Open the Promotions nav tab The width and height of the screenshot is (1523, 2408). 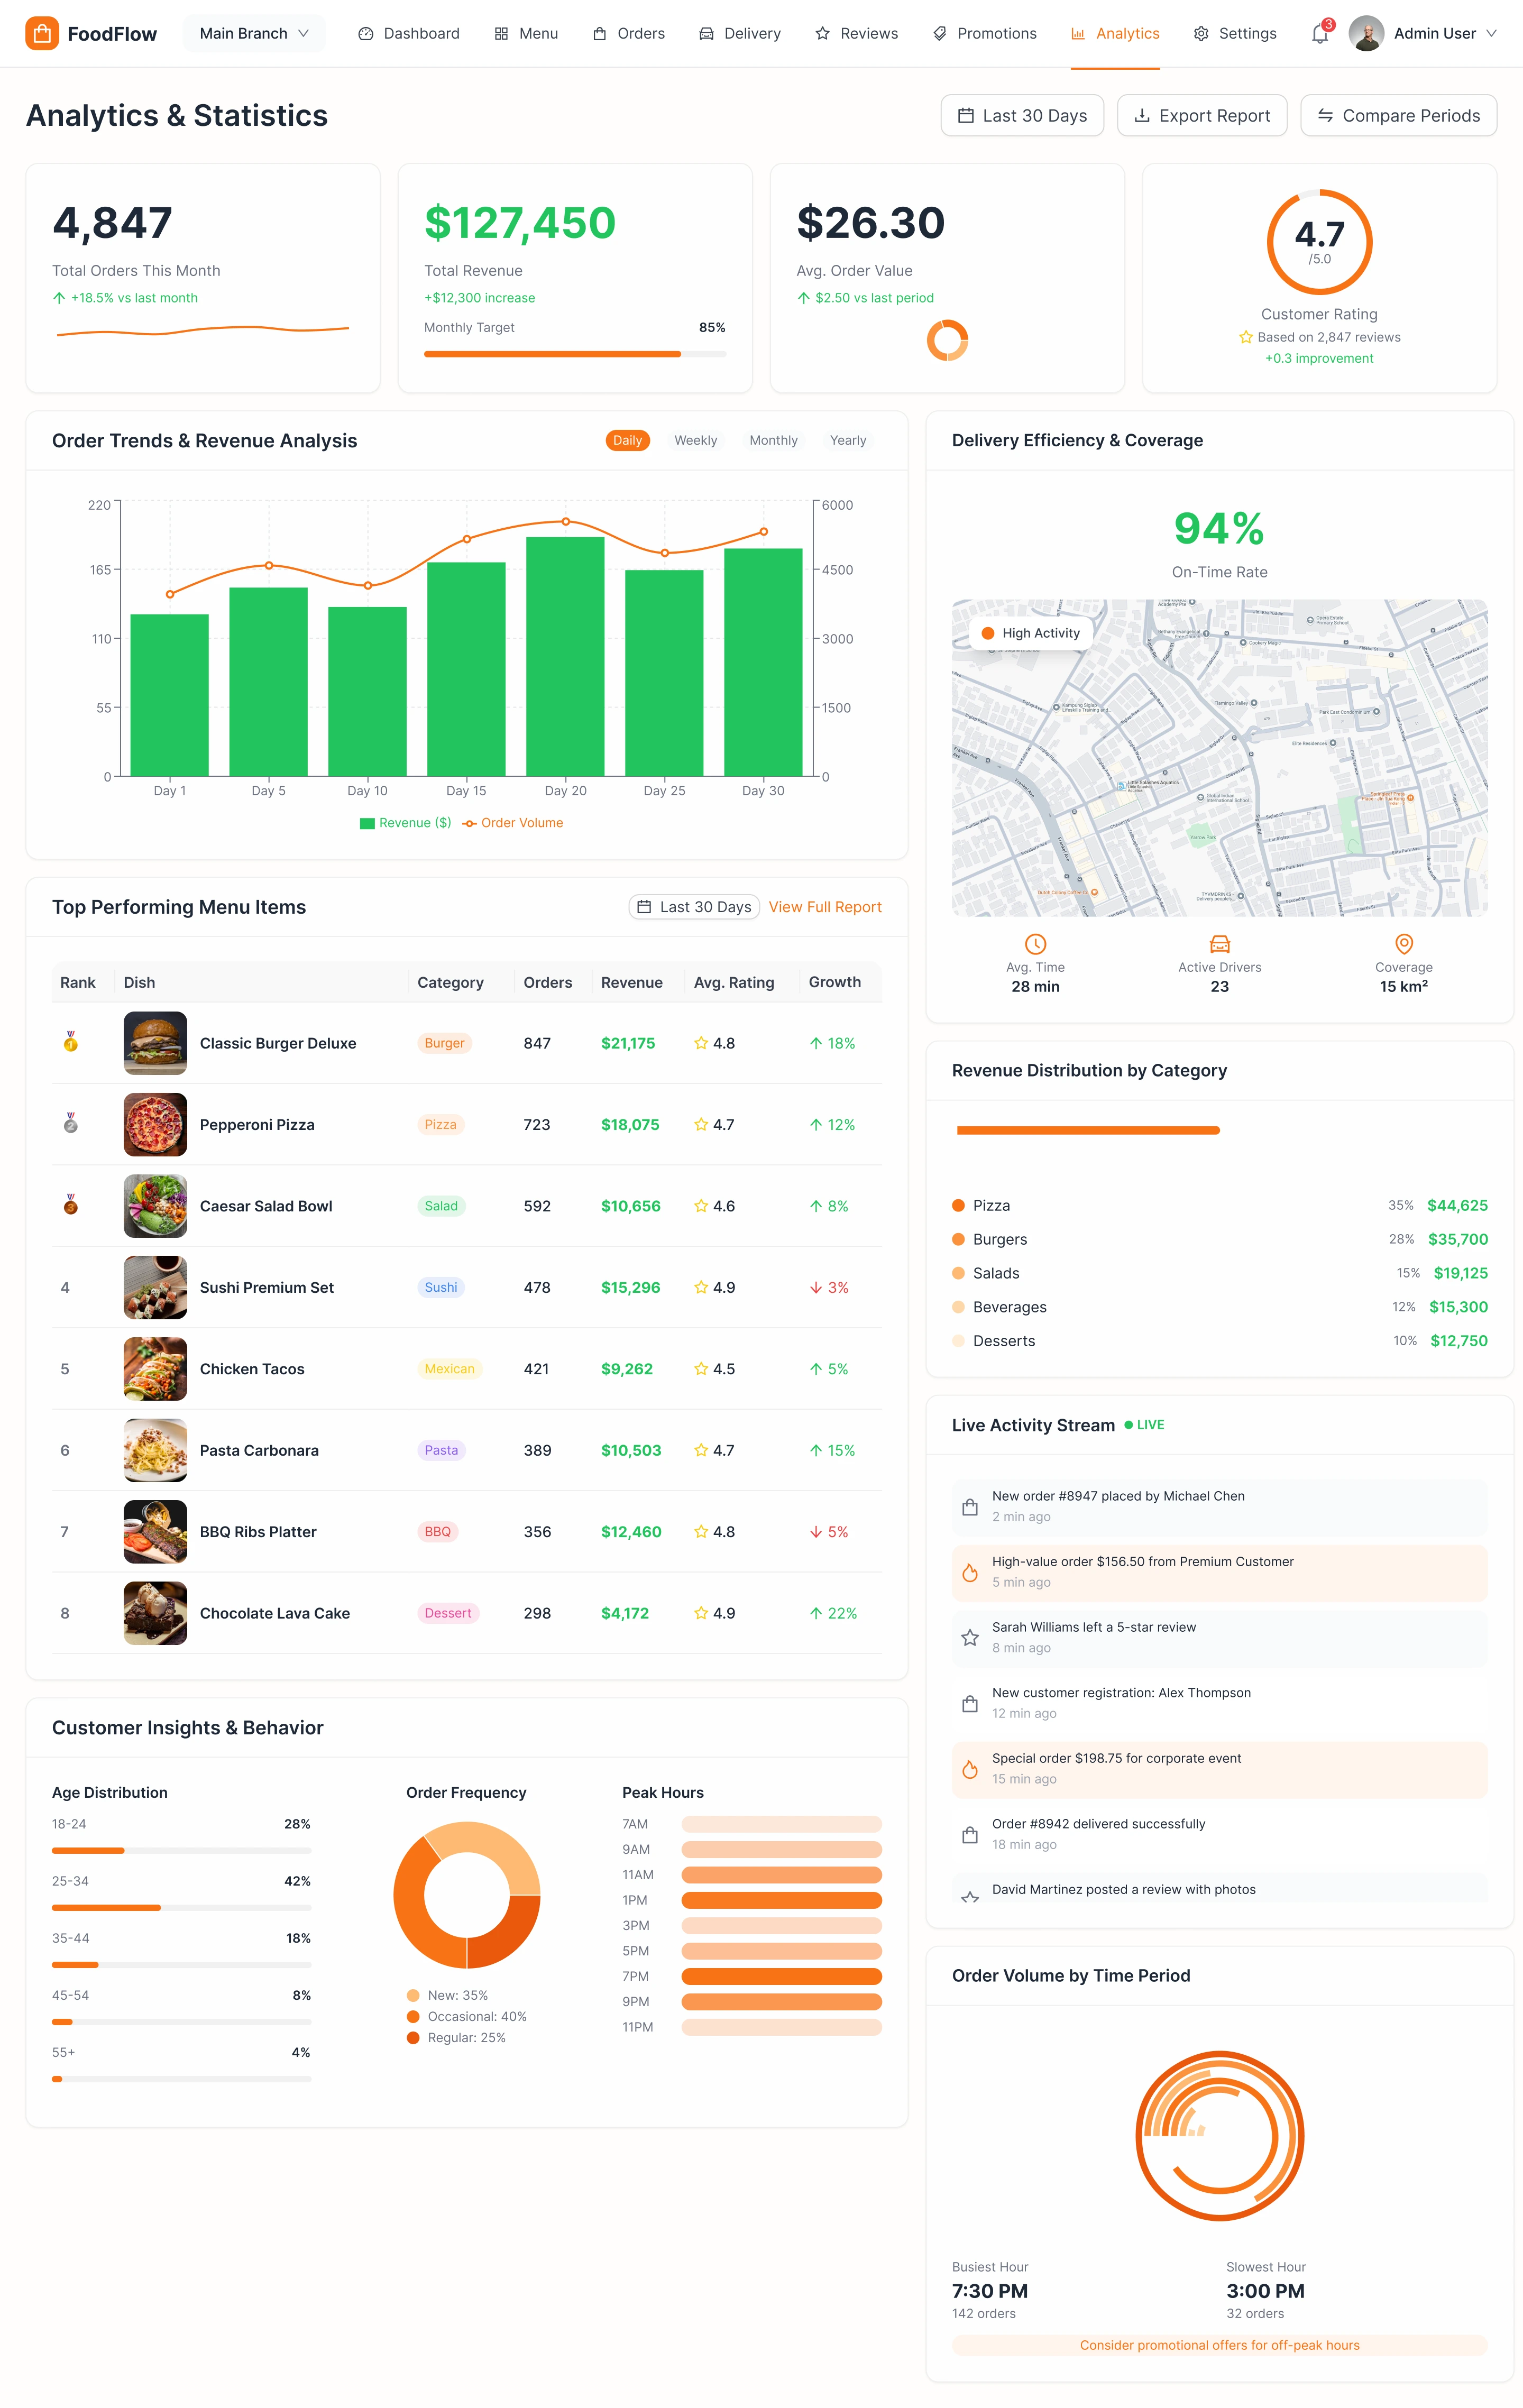[x=984, y=34]
